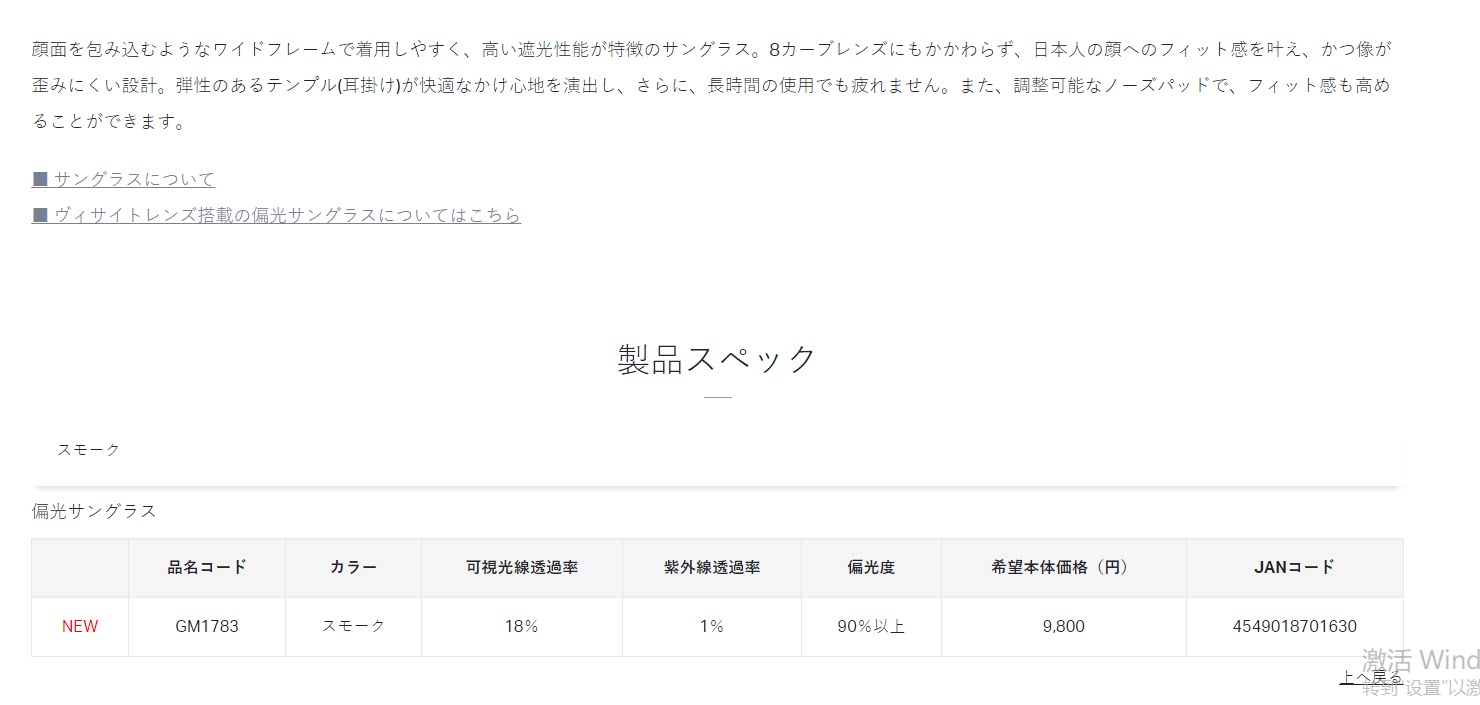
Task: Click the JAN code 4549018701630
Action: pos(1294,627)
